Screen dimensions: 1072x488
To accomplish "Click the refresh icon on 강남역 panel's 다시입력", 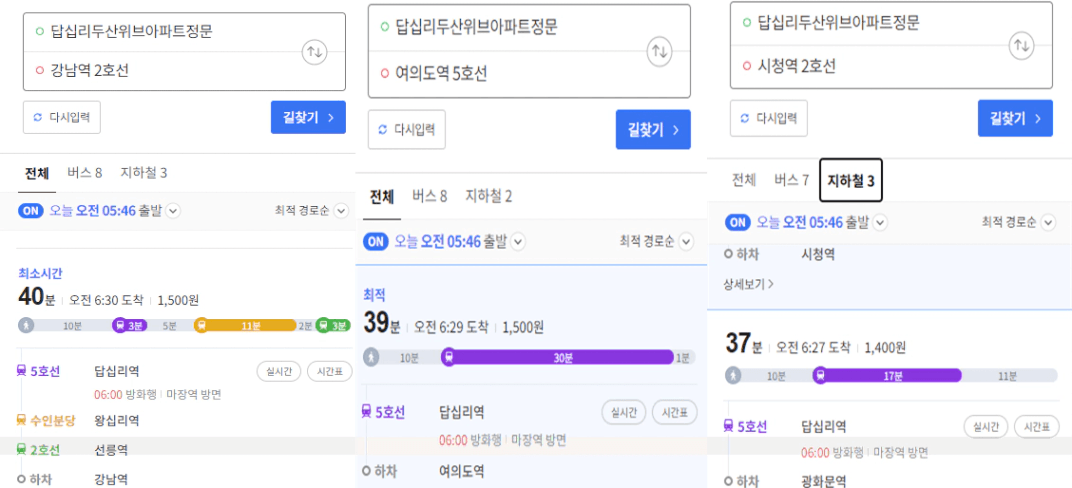I will [x=38, y=118].
